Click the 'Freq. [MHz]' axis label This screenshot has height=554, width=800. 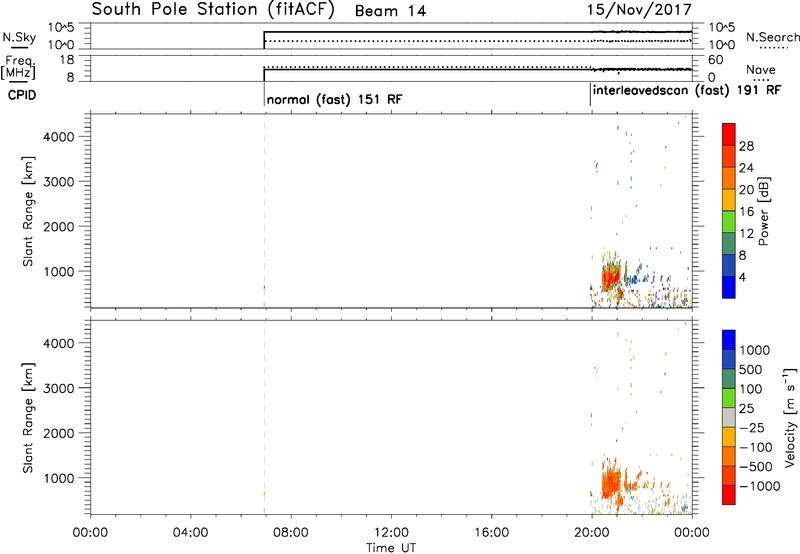[x=19, y=68]
